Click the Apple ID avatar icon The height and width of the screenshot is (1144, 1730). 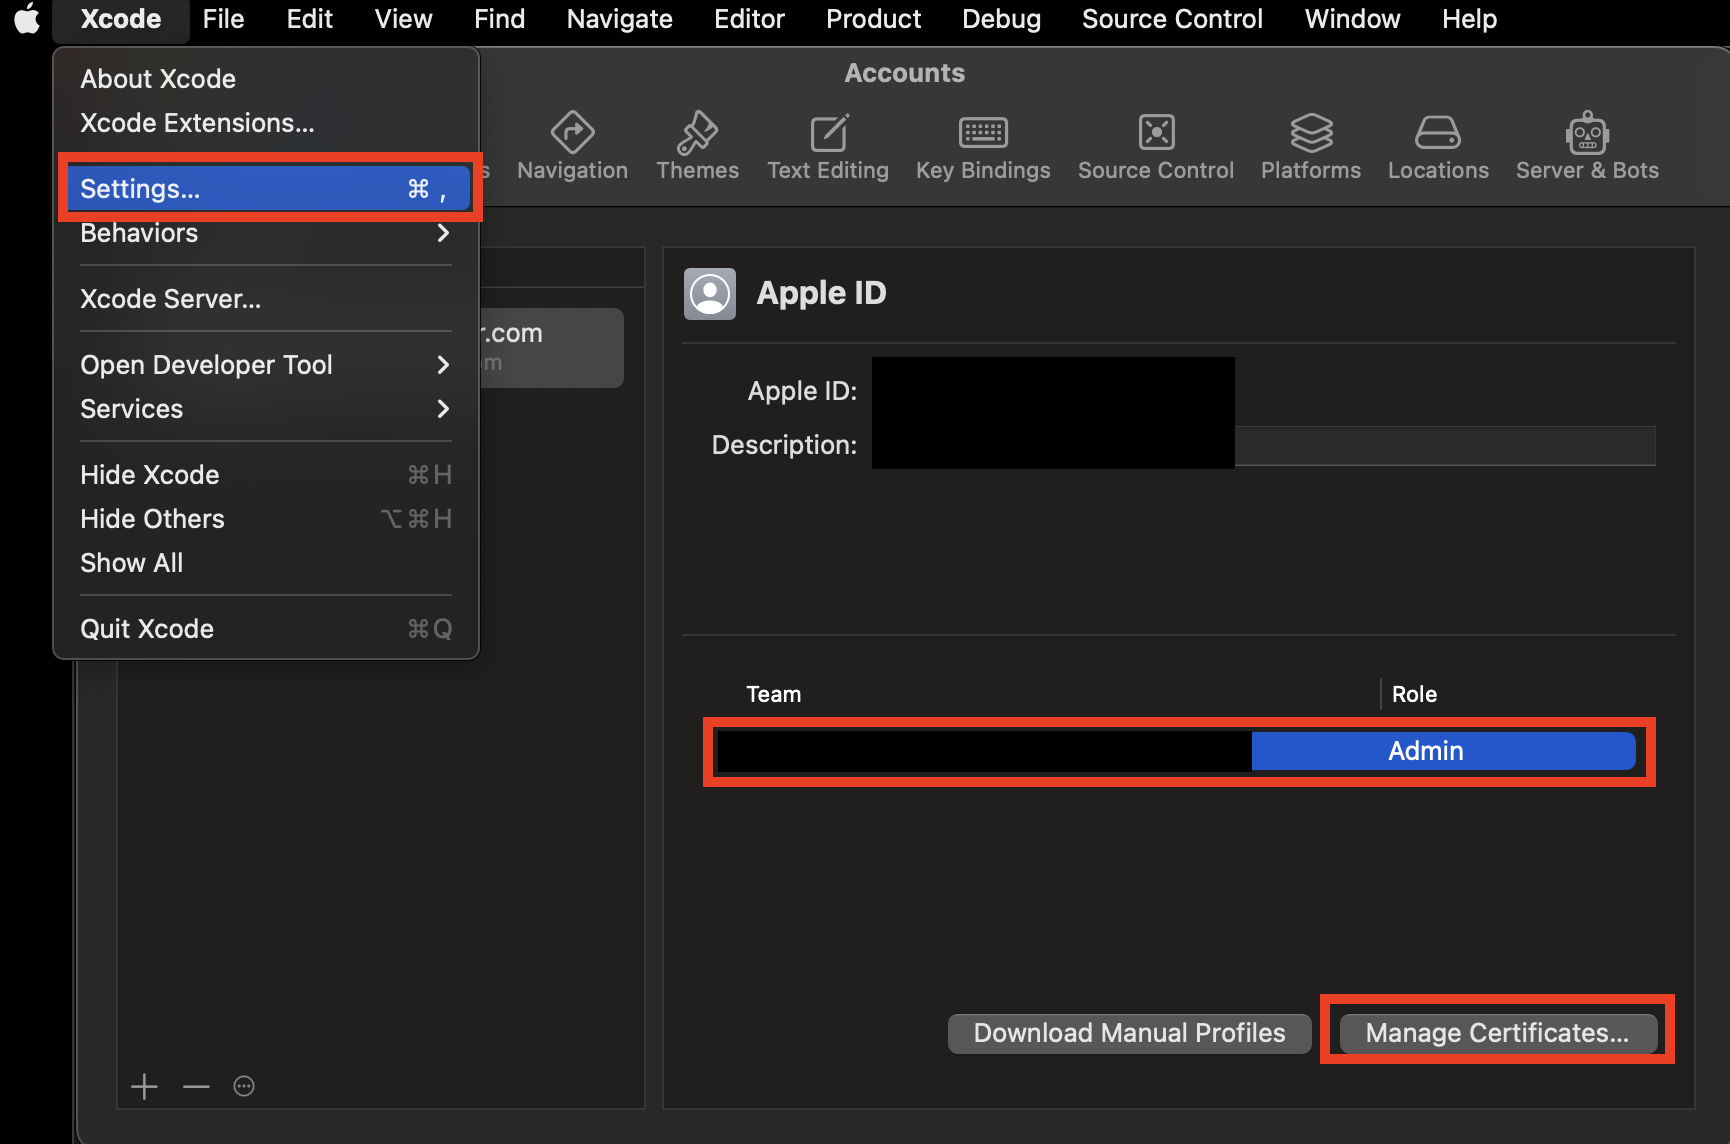[x=710, y=294]
